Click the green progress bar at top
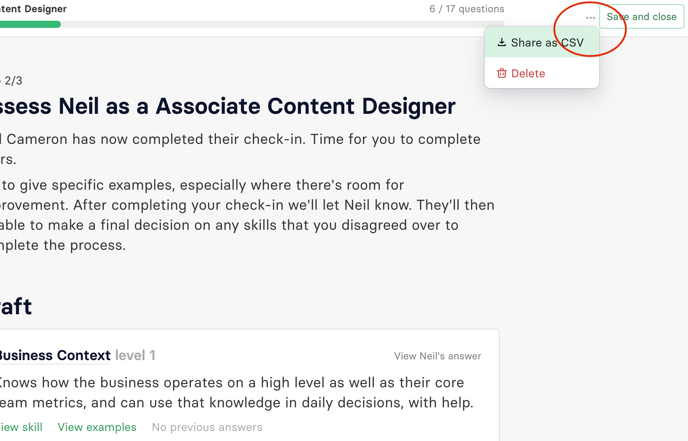The image size is (688, 441). point(30,24)
